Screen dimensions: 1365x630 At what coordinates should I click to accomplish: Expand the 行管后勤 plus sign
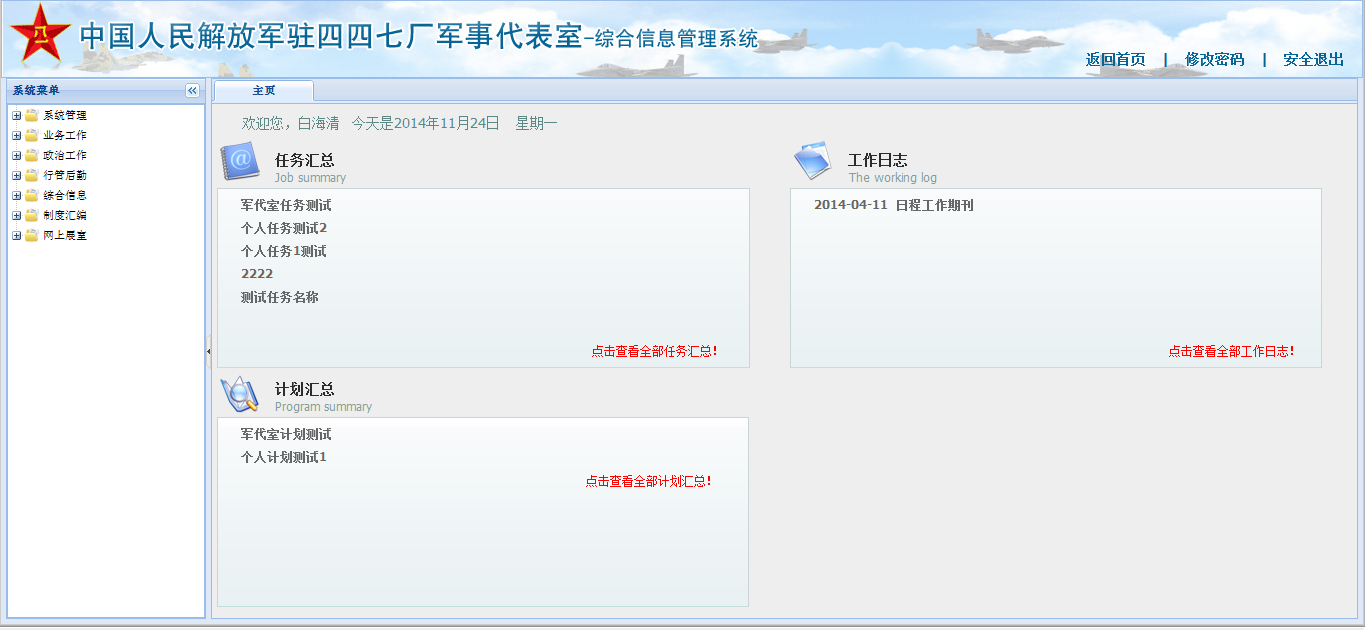[x=16, y=175]
